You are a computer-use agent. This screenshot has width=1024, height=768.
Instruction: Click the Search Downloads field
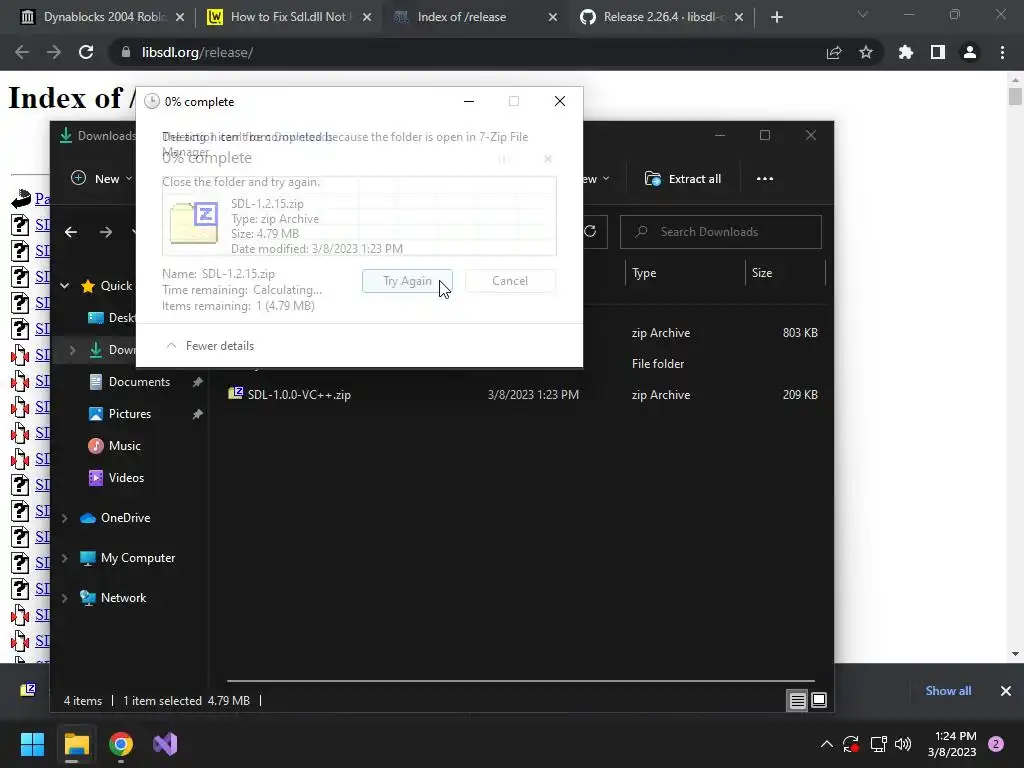[720, 232]
